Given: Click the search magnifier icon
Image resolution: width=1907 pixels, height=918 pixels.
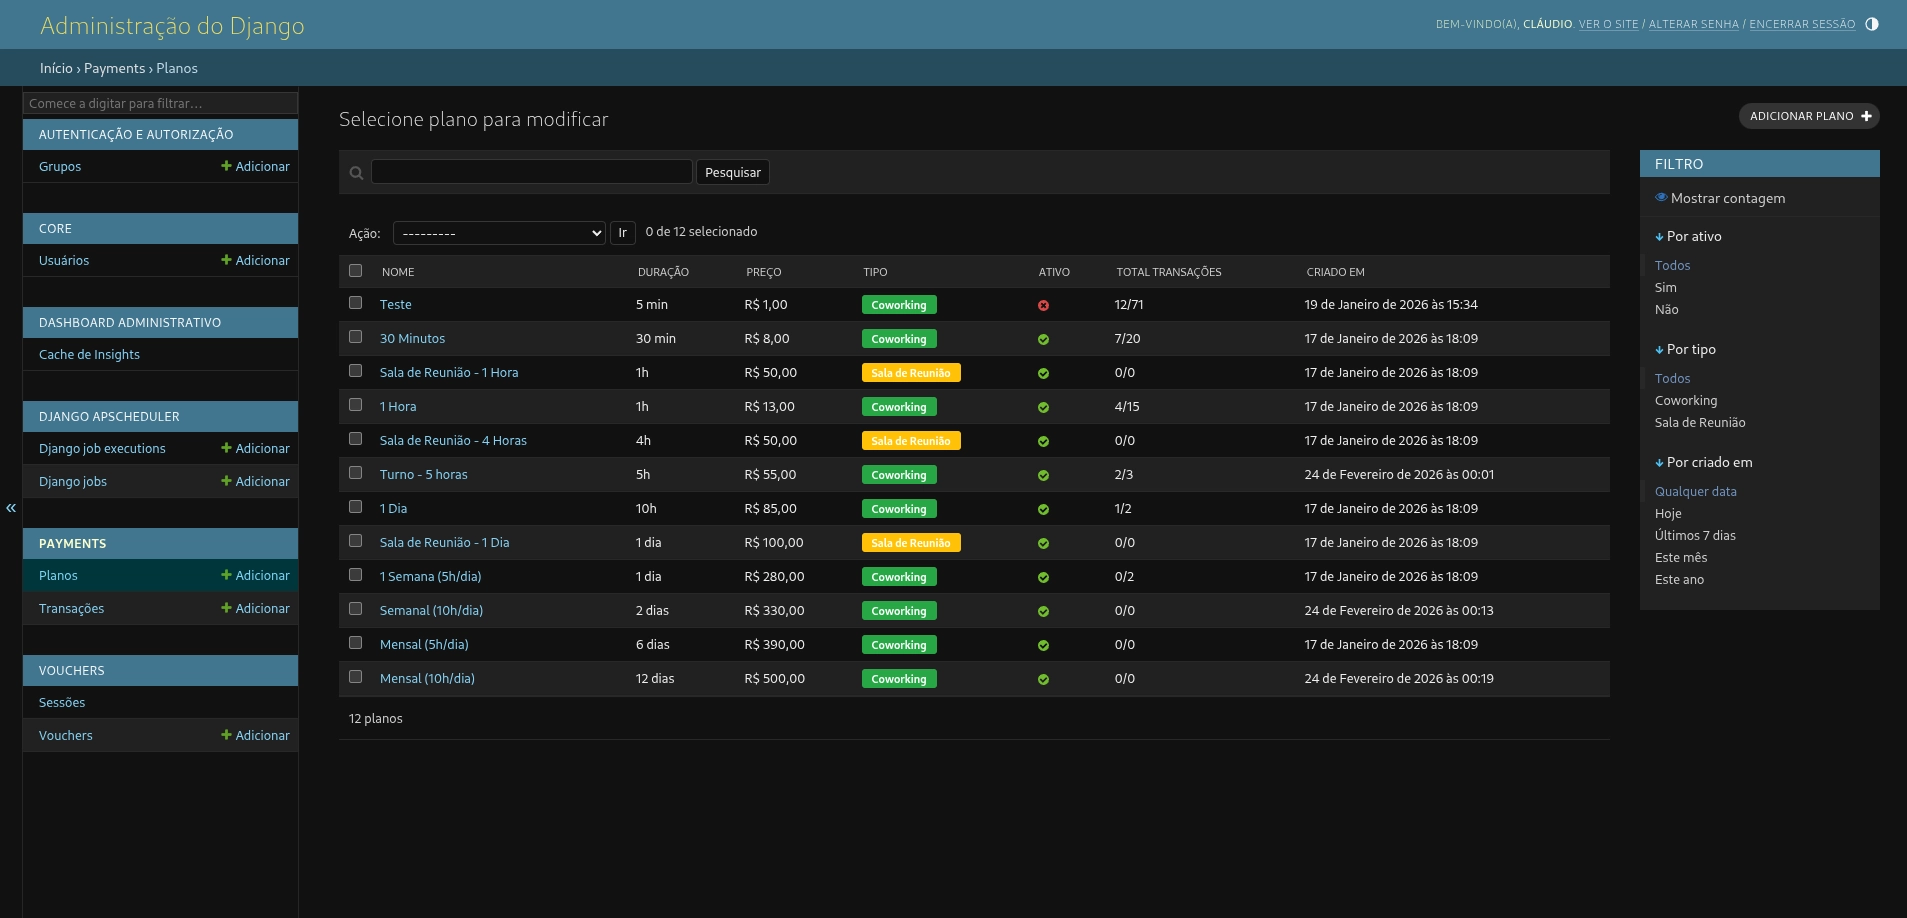Looking at the screenshot, I should pos(356,173).
